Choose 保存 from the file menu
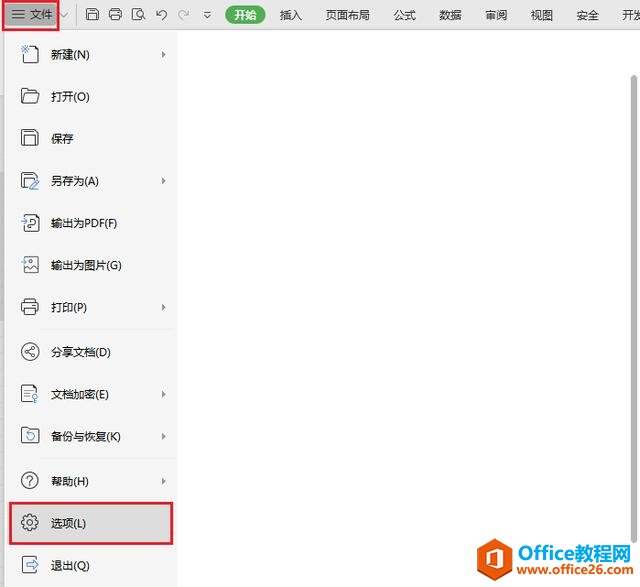The image size is (640, 587). [x=91, y=138]
